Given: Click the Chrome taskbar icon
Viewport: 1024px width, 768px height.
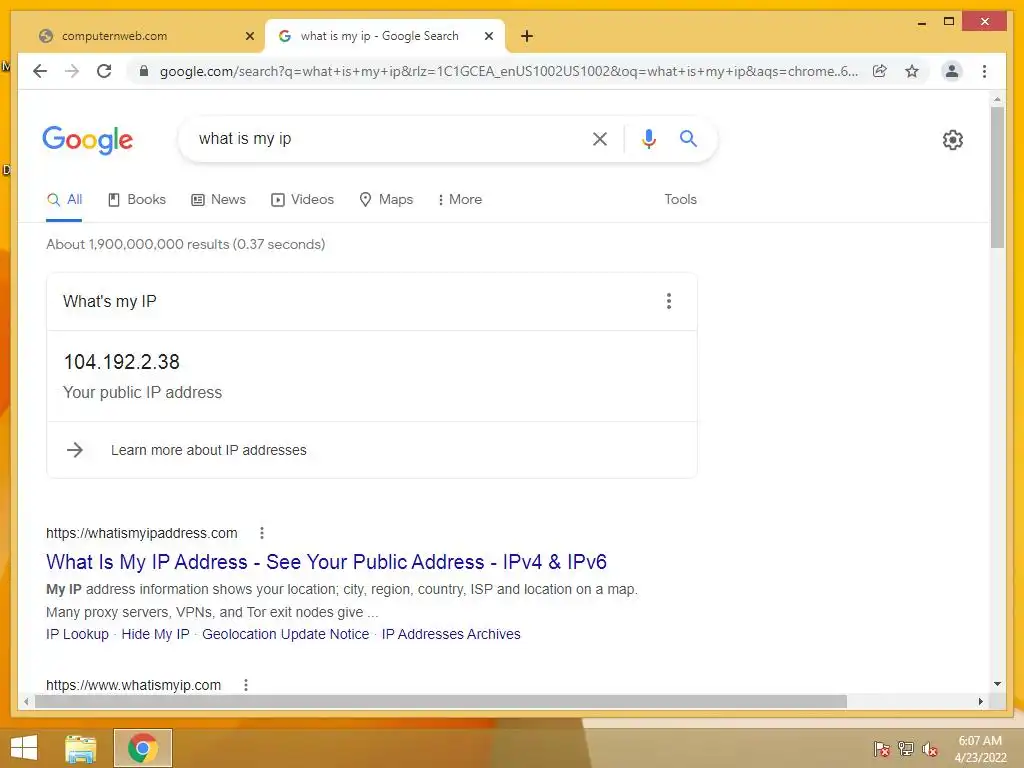Looking at the screenshot, I should click(x=143, y=748).
